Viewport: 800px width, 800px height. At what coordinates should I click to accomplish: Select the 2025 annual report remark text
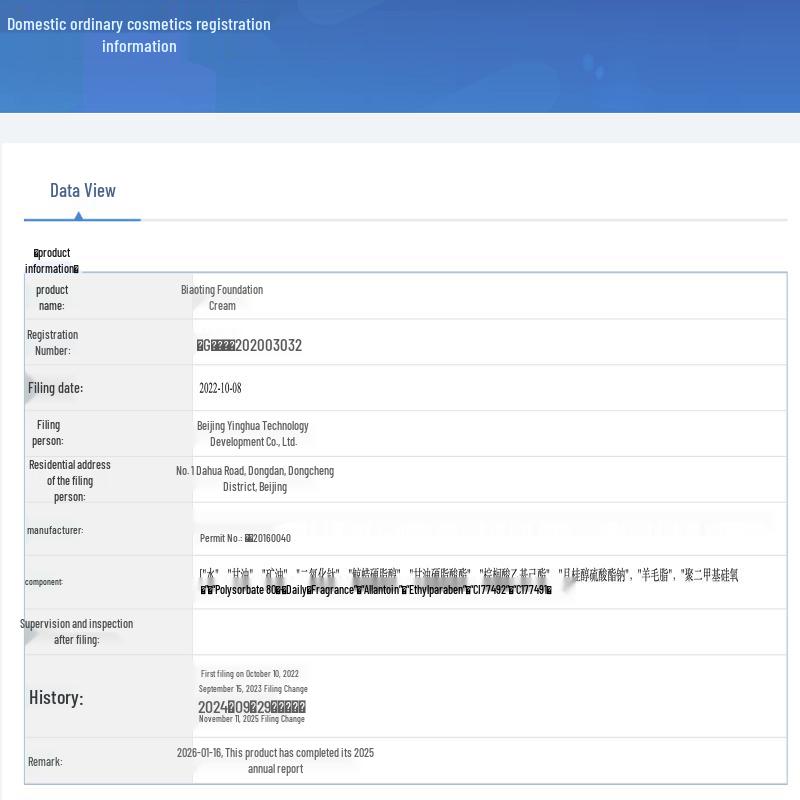tap(276, 761)
